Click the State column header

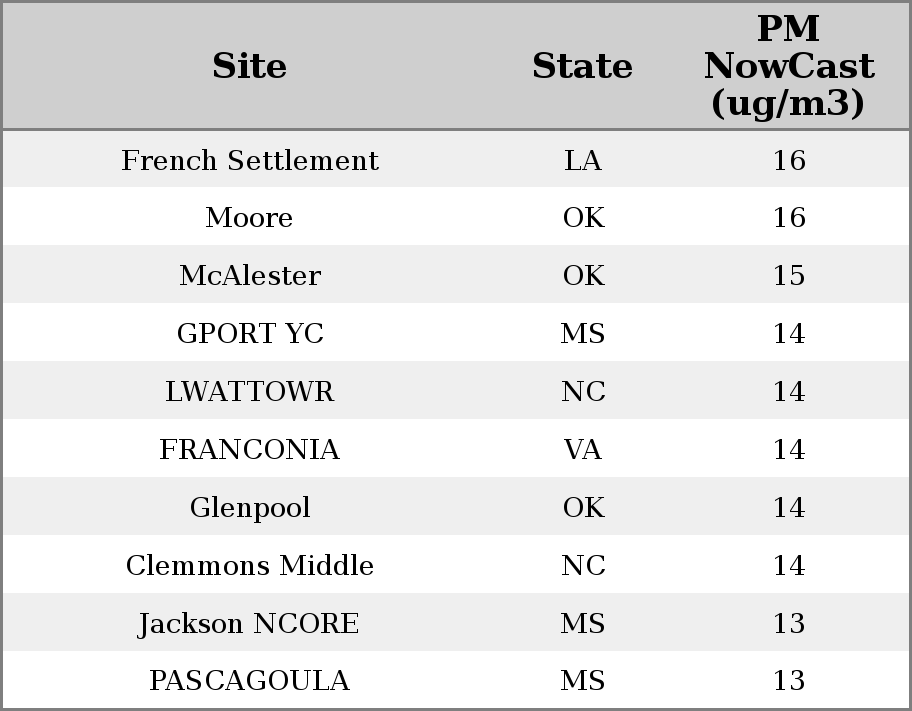pyautogui.click(x=582, y=66)
